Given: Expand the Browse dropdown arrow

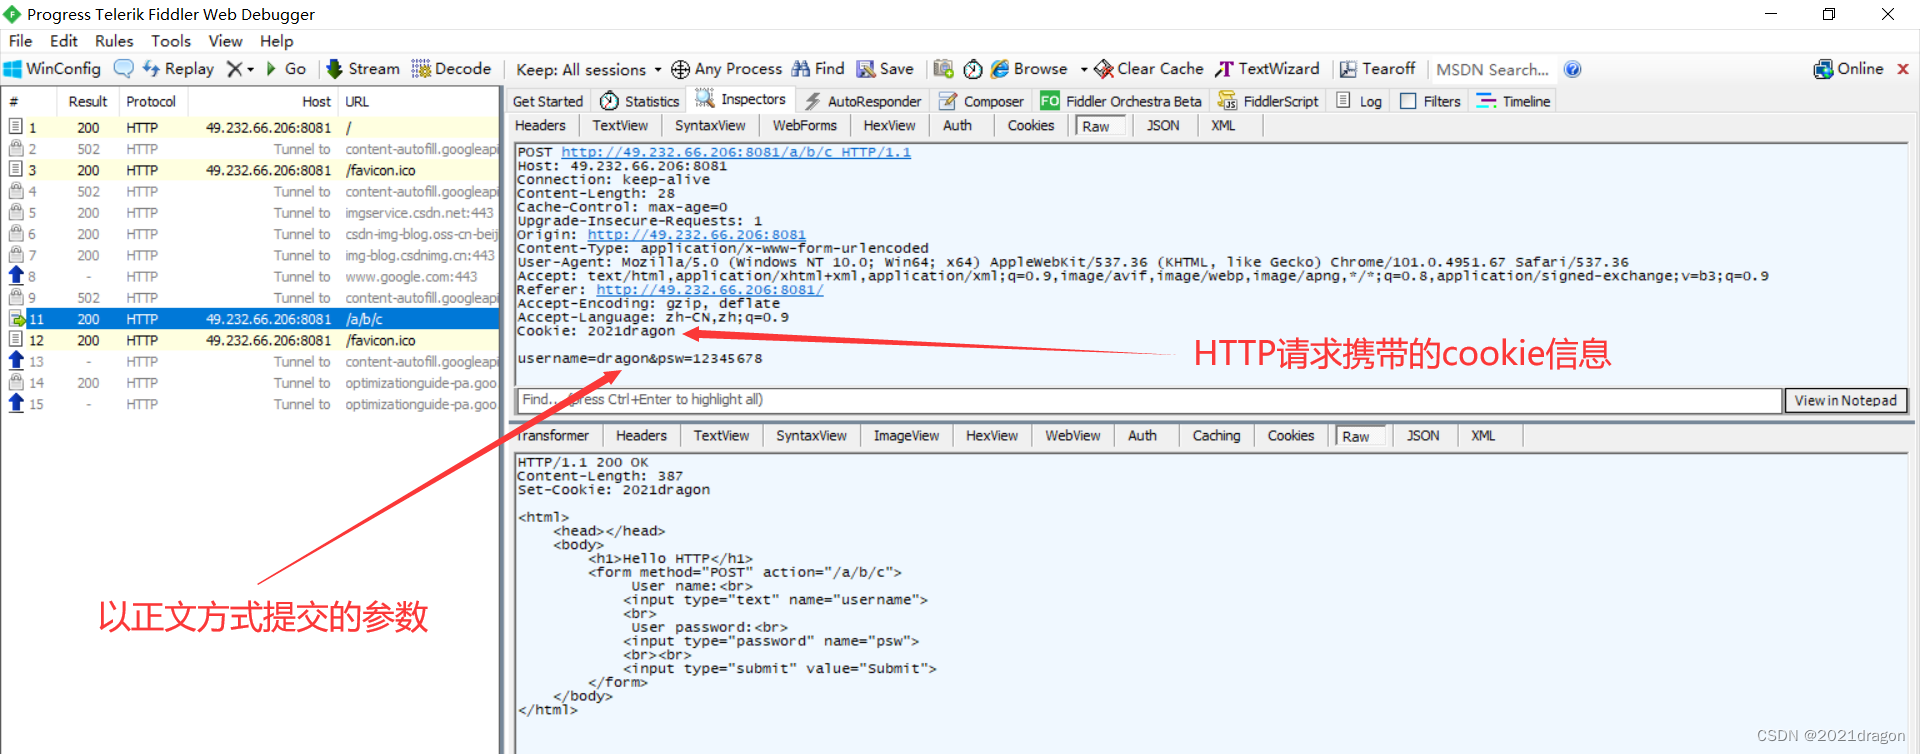Looking at the screenshot, I should pos(1084,70).
